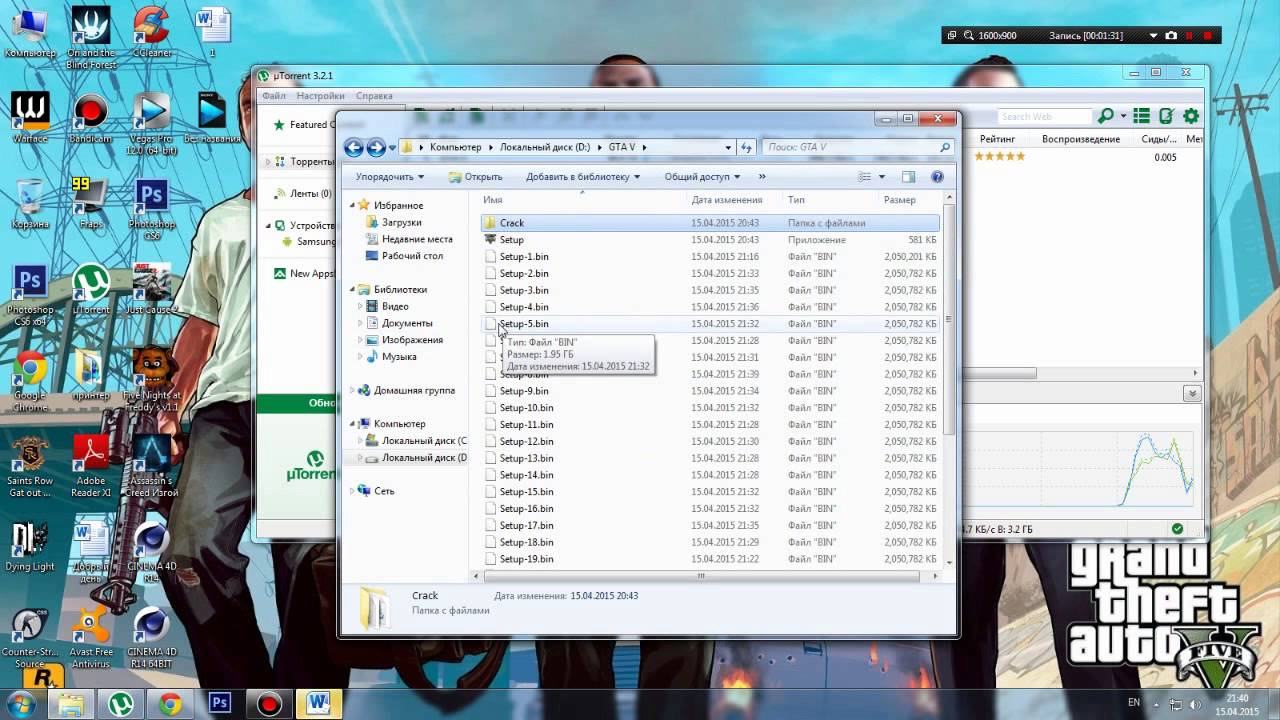Click Компьютер in the address breadcrumb
Image resolution: width=1280 pixels, height=720 pixels.
[x=456, y=147]
